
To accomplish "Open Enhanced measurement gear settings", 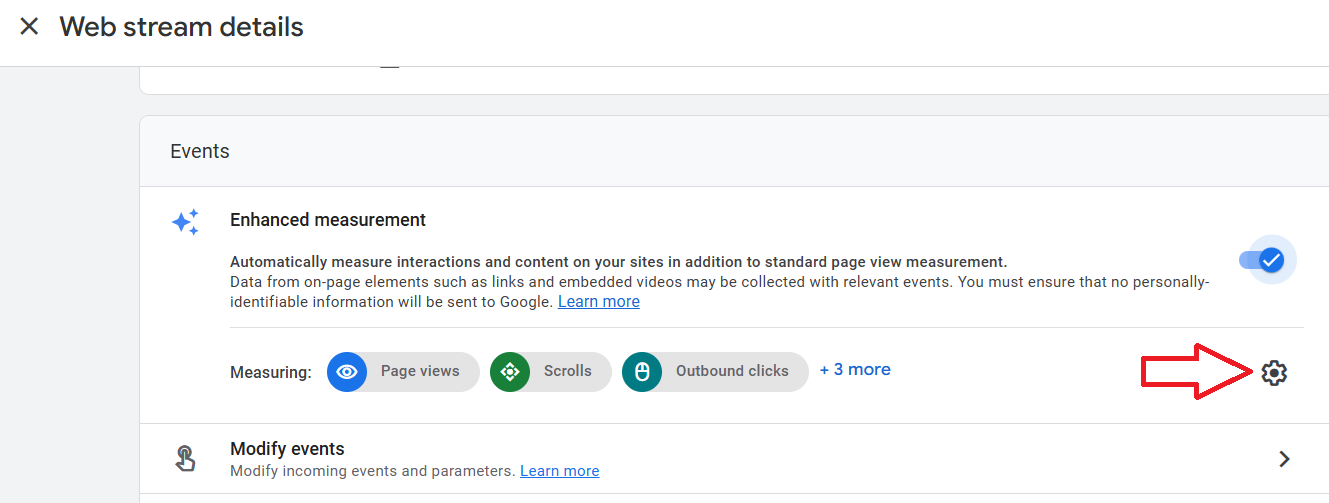I will coord(1273,373).
